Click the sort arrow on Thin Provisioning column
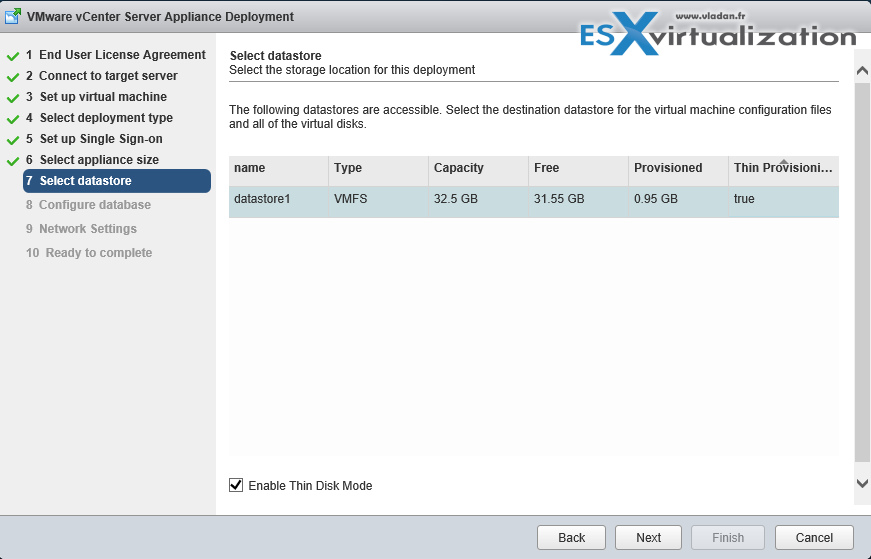Viewport: 871px width, 559px height. (x=783, y=162)
